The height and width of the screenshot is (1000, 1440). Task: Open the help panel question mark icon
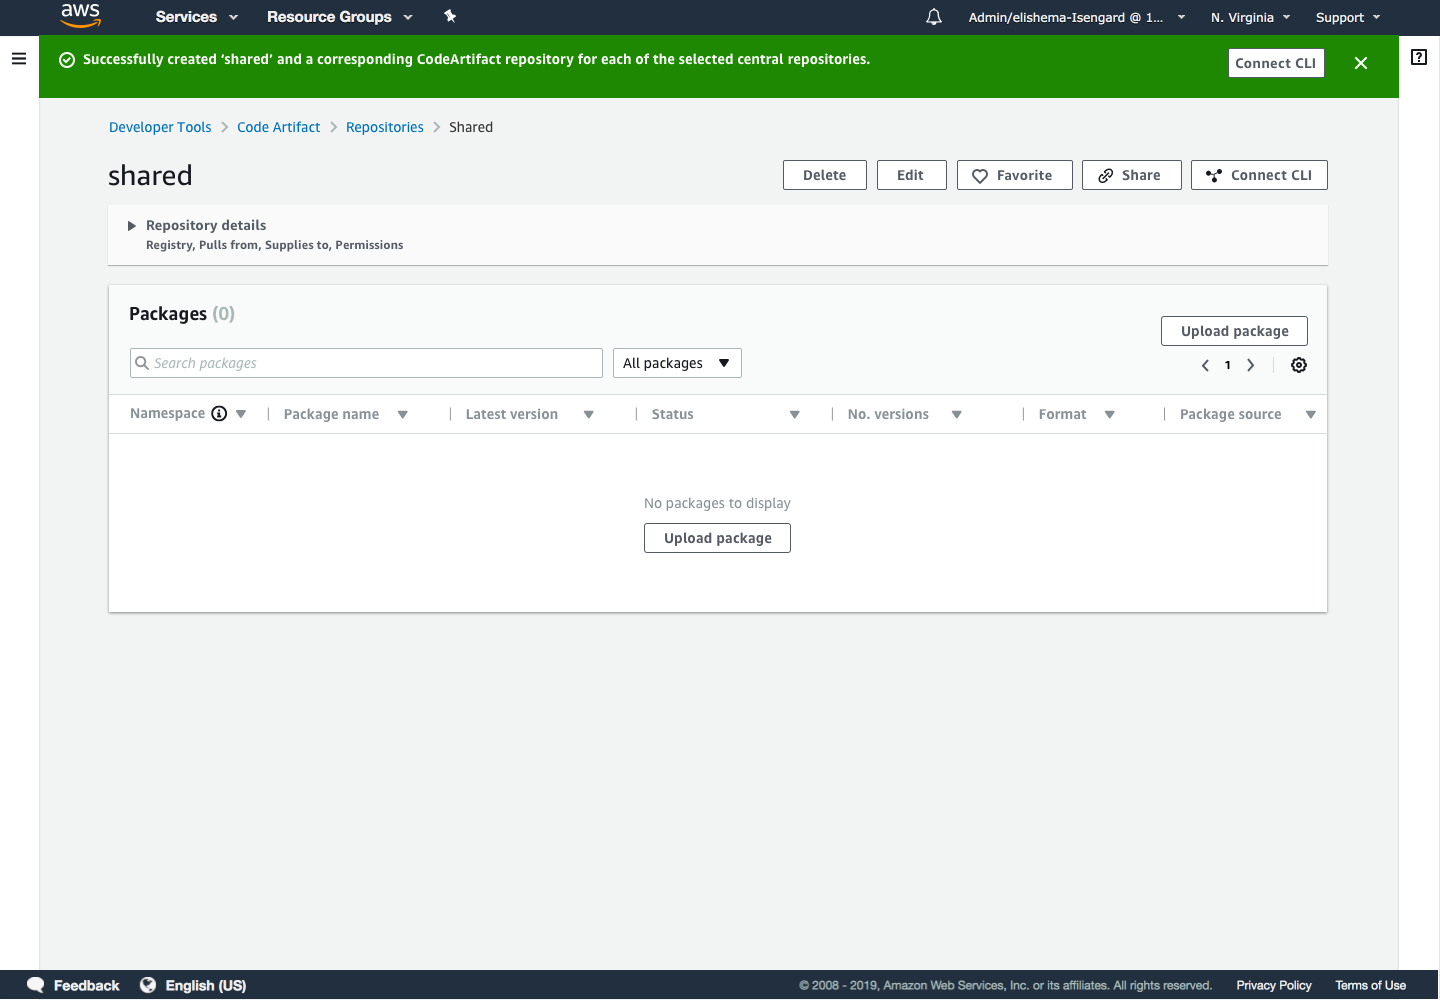pyautogui.click(x=1419, y=57)
